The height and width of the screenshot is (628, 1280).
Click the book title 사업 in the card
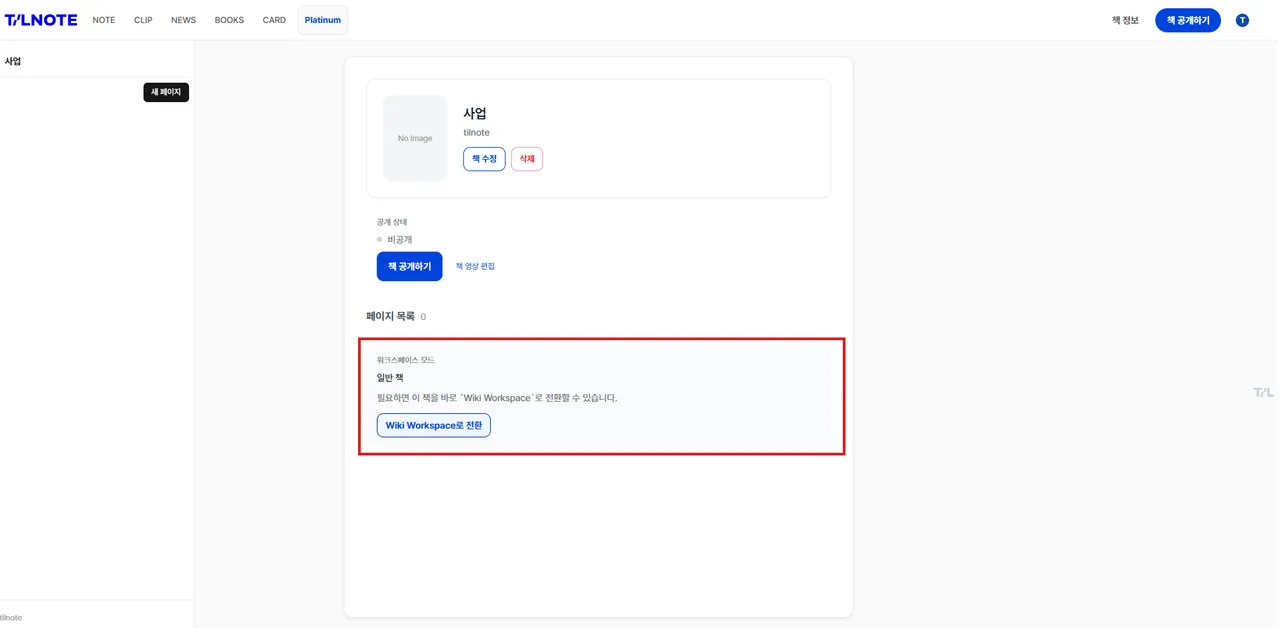(x=475, y=113)
